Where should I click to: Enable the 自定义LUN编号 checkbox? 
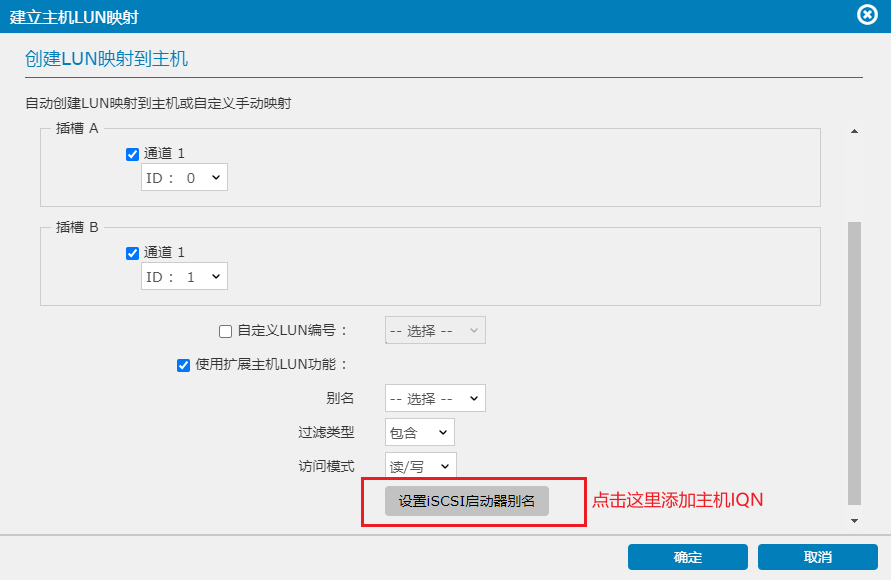[x=225, y=331]
